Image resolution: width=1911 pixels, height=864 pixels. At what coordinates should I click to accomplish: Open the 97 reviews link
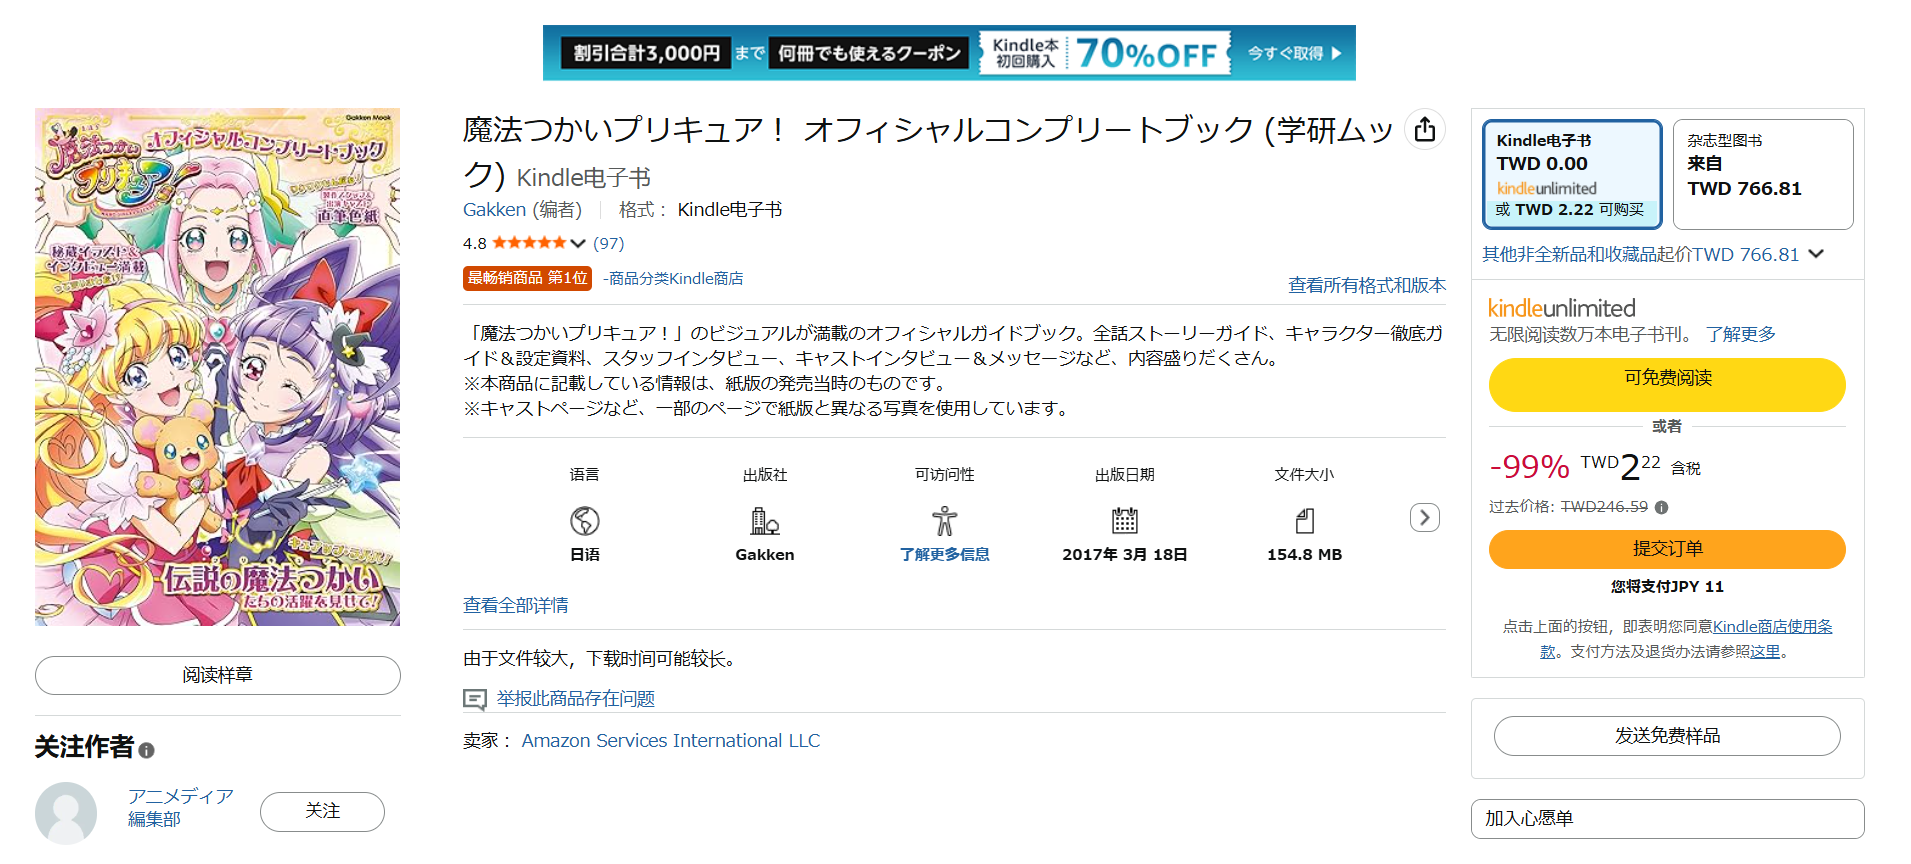point(608,243)
